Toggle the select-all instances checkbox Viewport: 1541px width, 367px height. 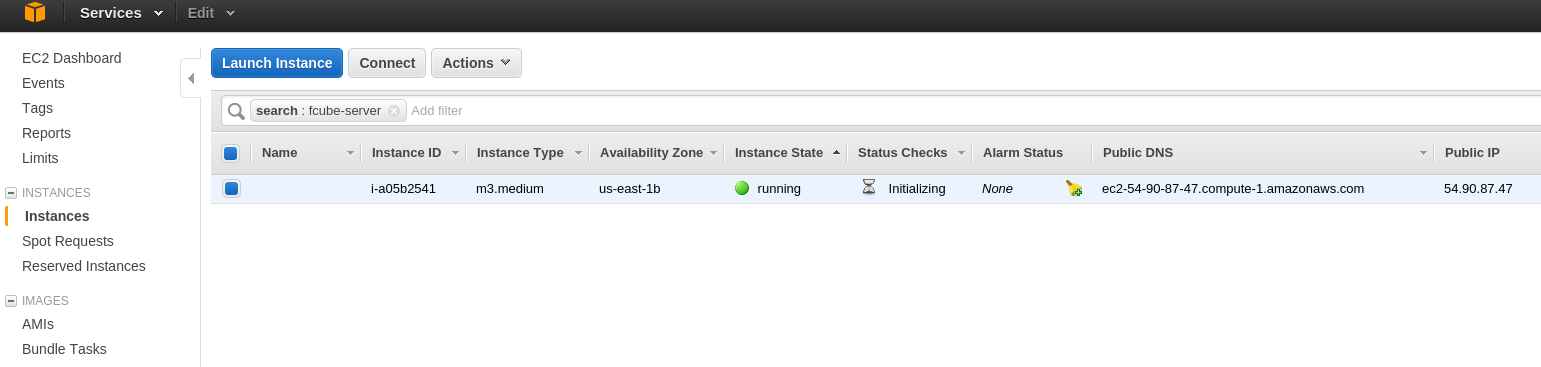[x=230, y=153]
